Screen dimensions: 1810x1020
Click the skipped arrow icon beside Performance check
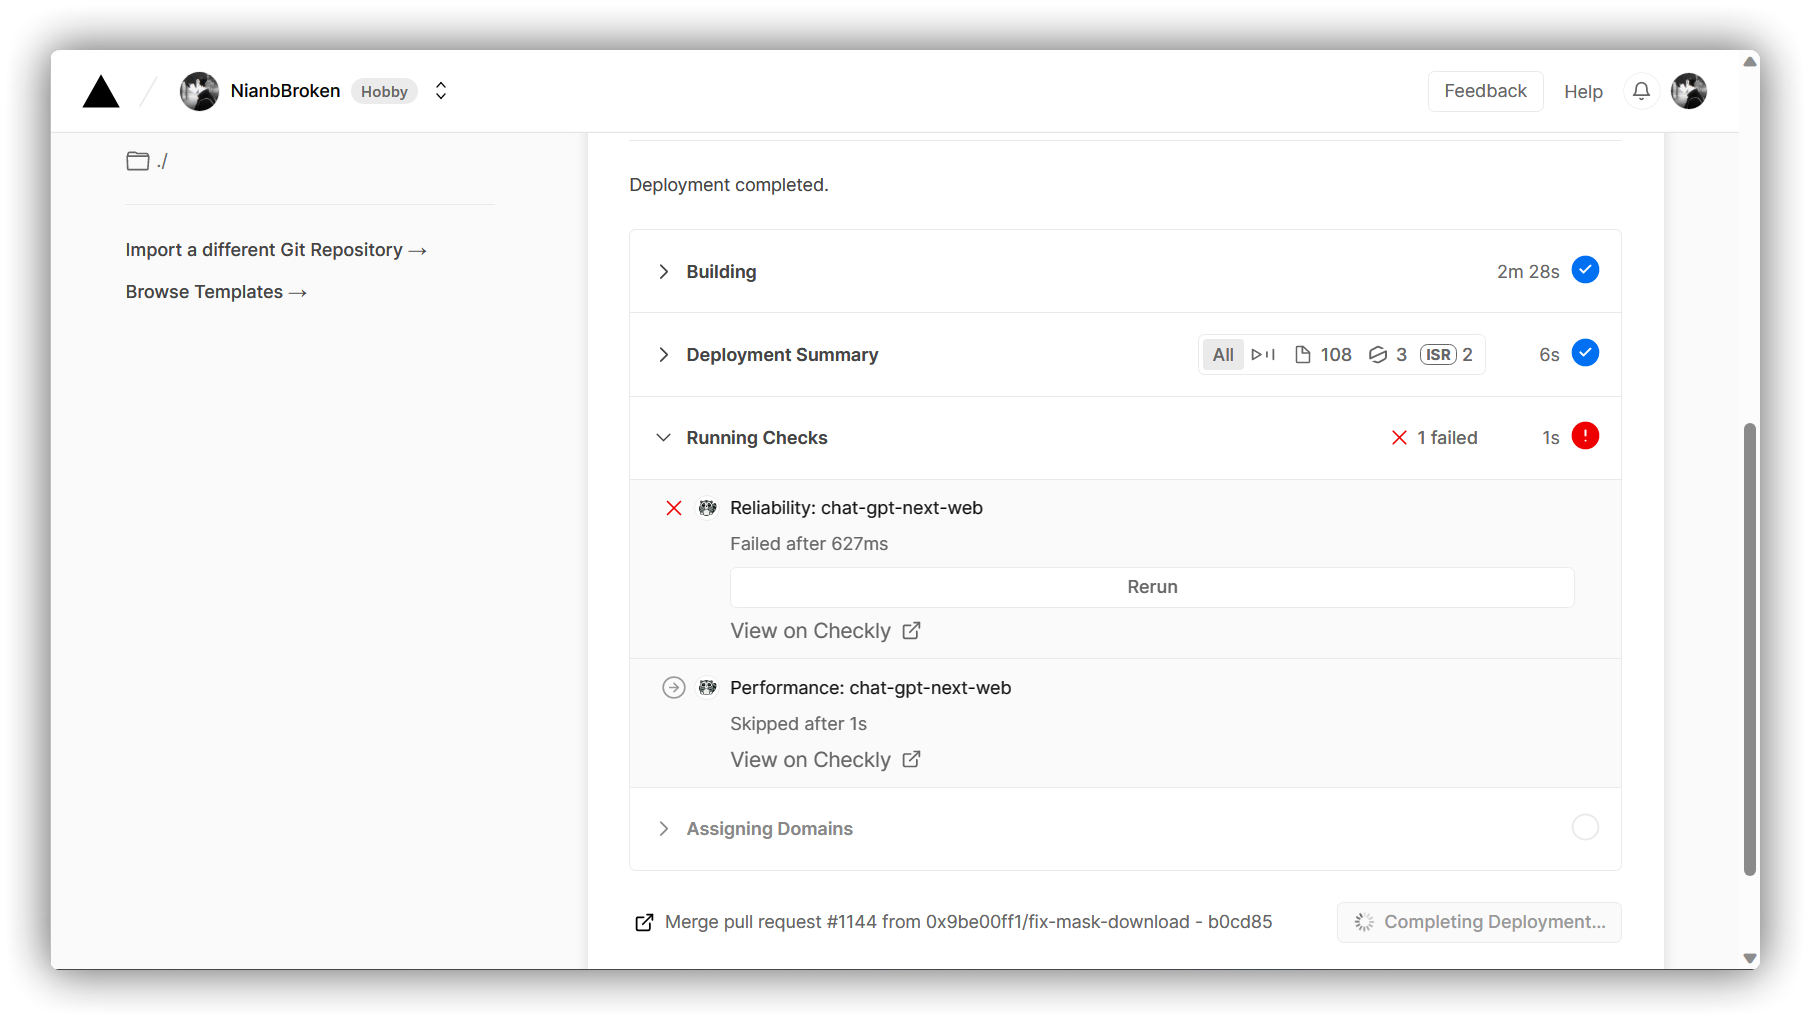click(673, 687)
